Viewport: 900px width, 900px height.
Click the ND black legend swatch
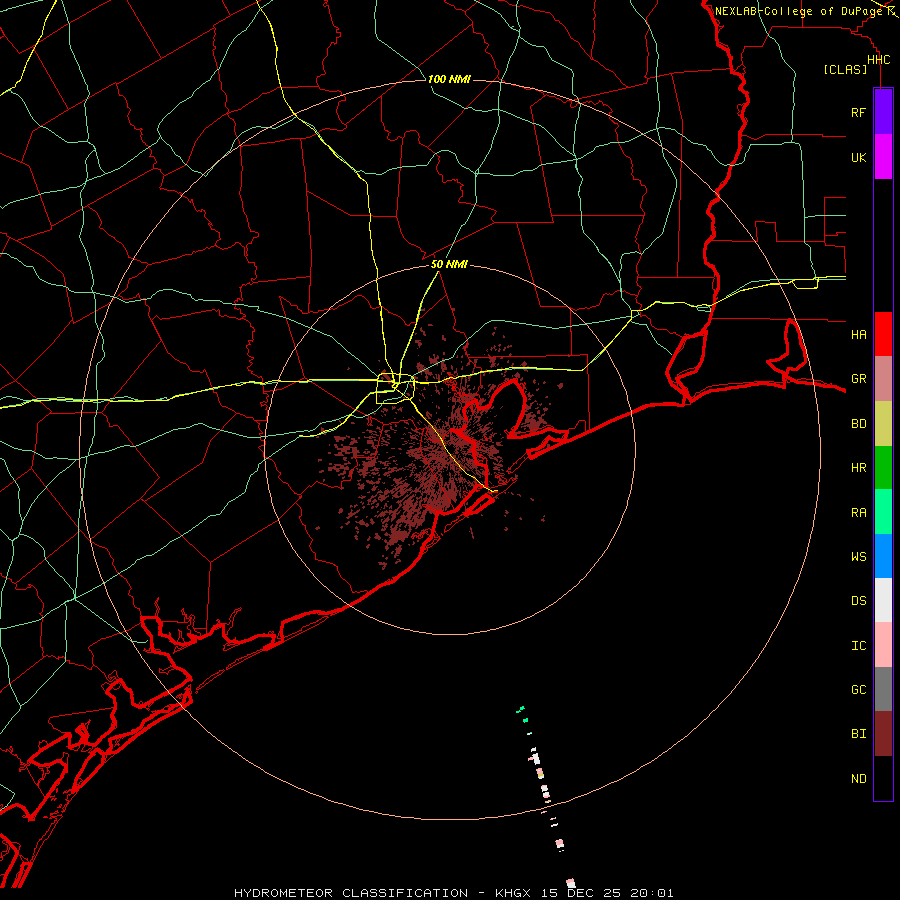point(883,778)
